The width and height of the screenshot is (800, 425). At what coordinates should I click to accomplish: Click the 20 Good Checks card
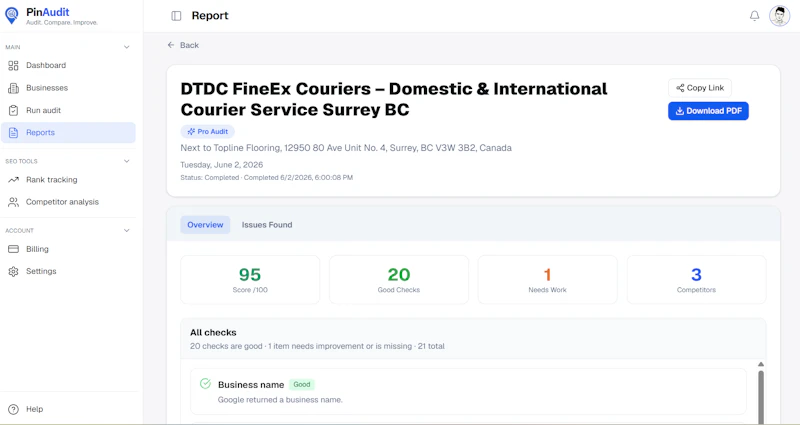(x=399, y=280)
